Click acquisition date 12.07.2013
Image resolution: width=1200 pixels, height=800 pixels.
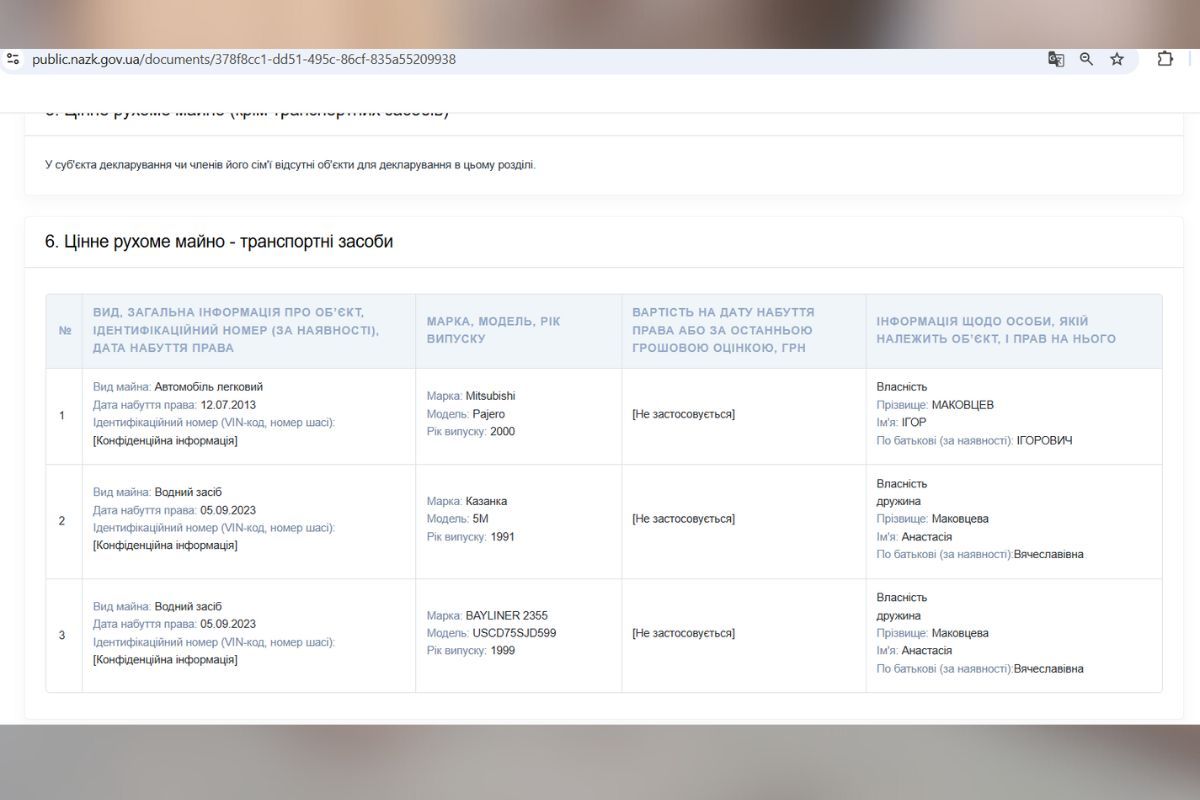point(229,405)
